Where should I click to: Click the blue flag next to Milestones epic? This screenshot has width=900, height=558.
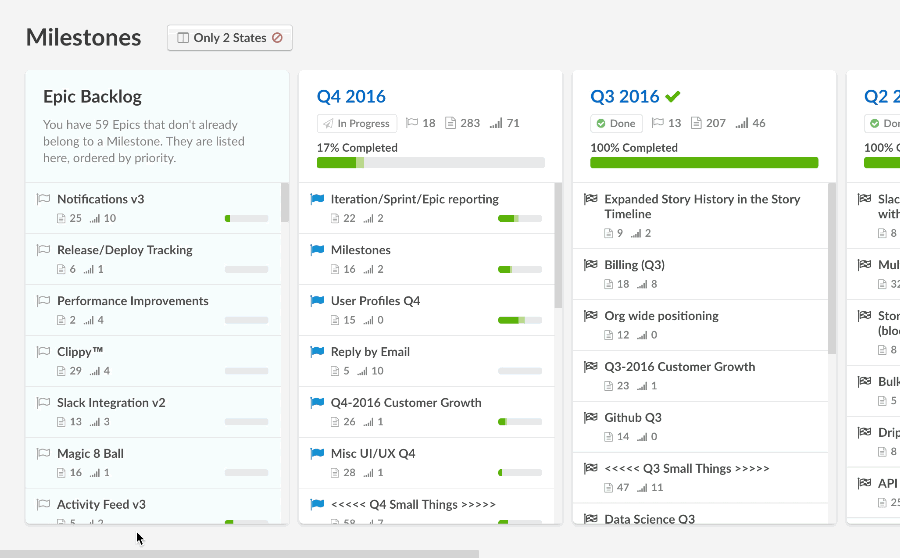(x=317, y=250)
